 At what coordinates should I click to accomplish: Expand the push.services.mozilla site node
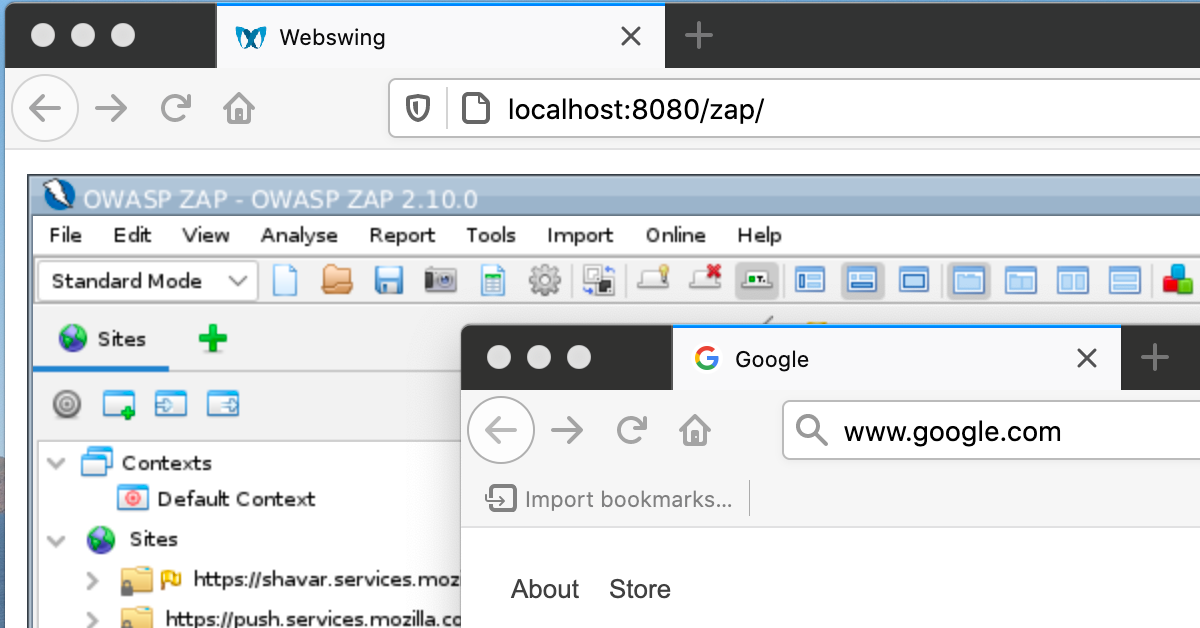click(x=92, y=620)
